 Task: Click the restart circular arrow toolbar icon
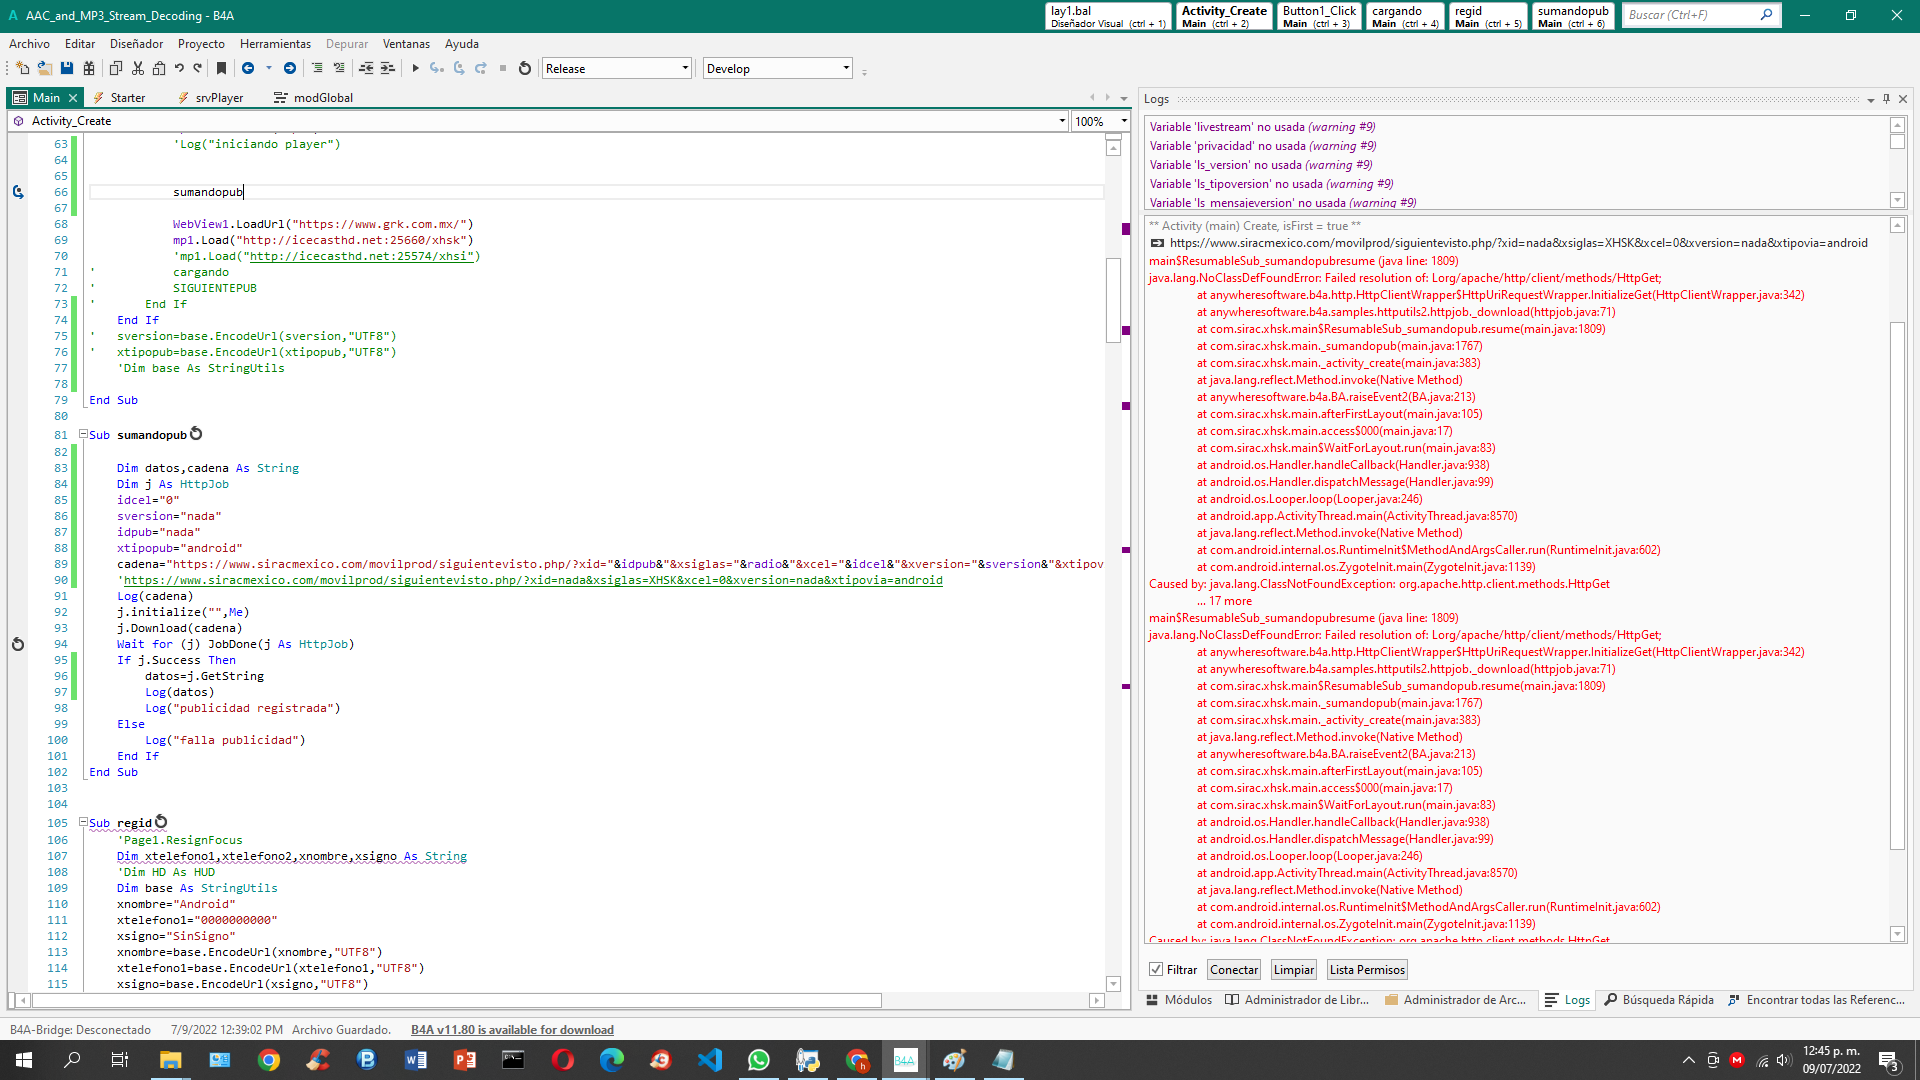(x=525, y=68)
